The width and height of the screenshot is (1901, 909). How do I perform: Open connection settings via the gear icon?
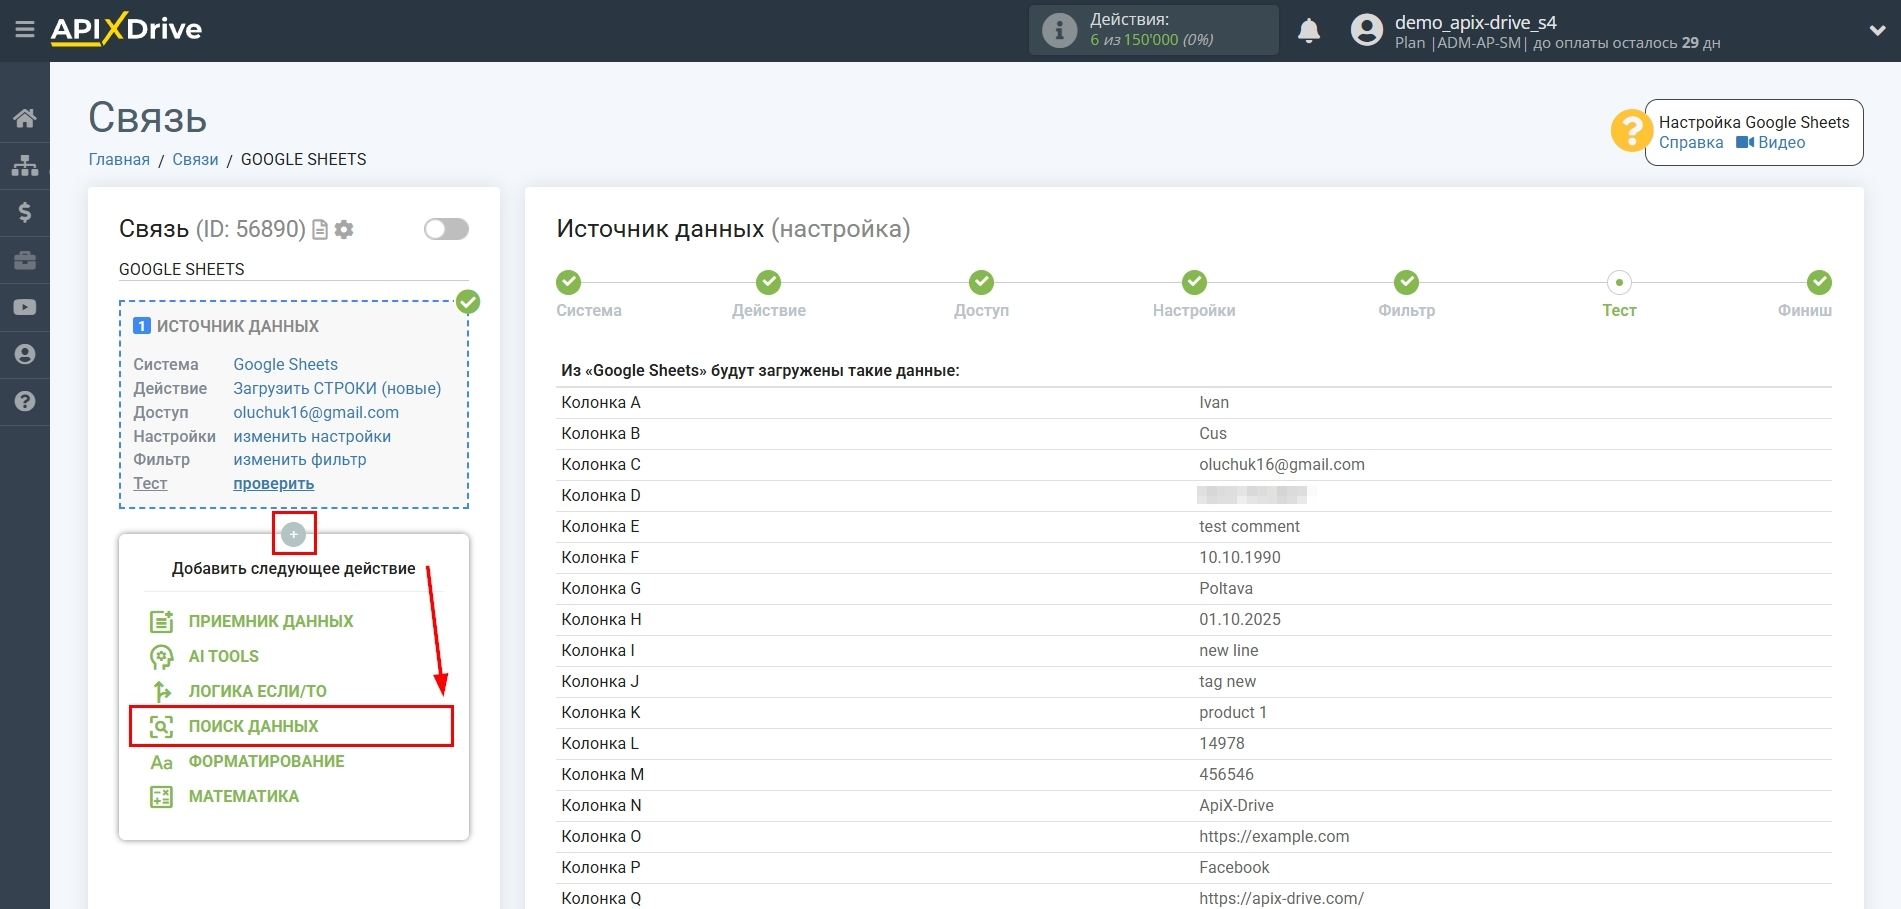coord(344,229)
